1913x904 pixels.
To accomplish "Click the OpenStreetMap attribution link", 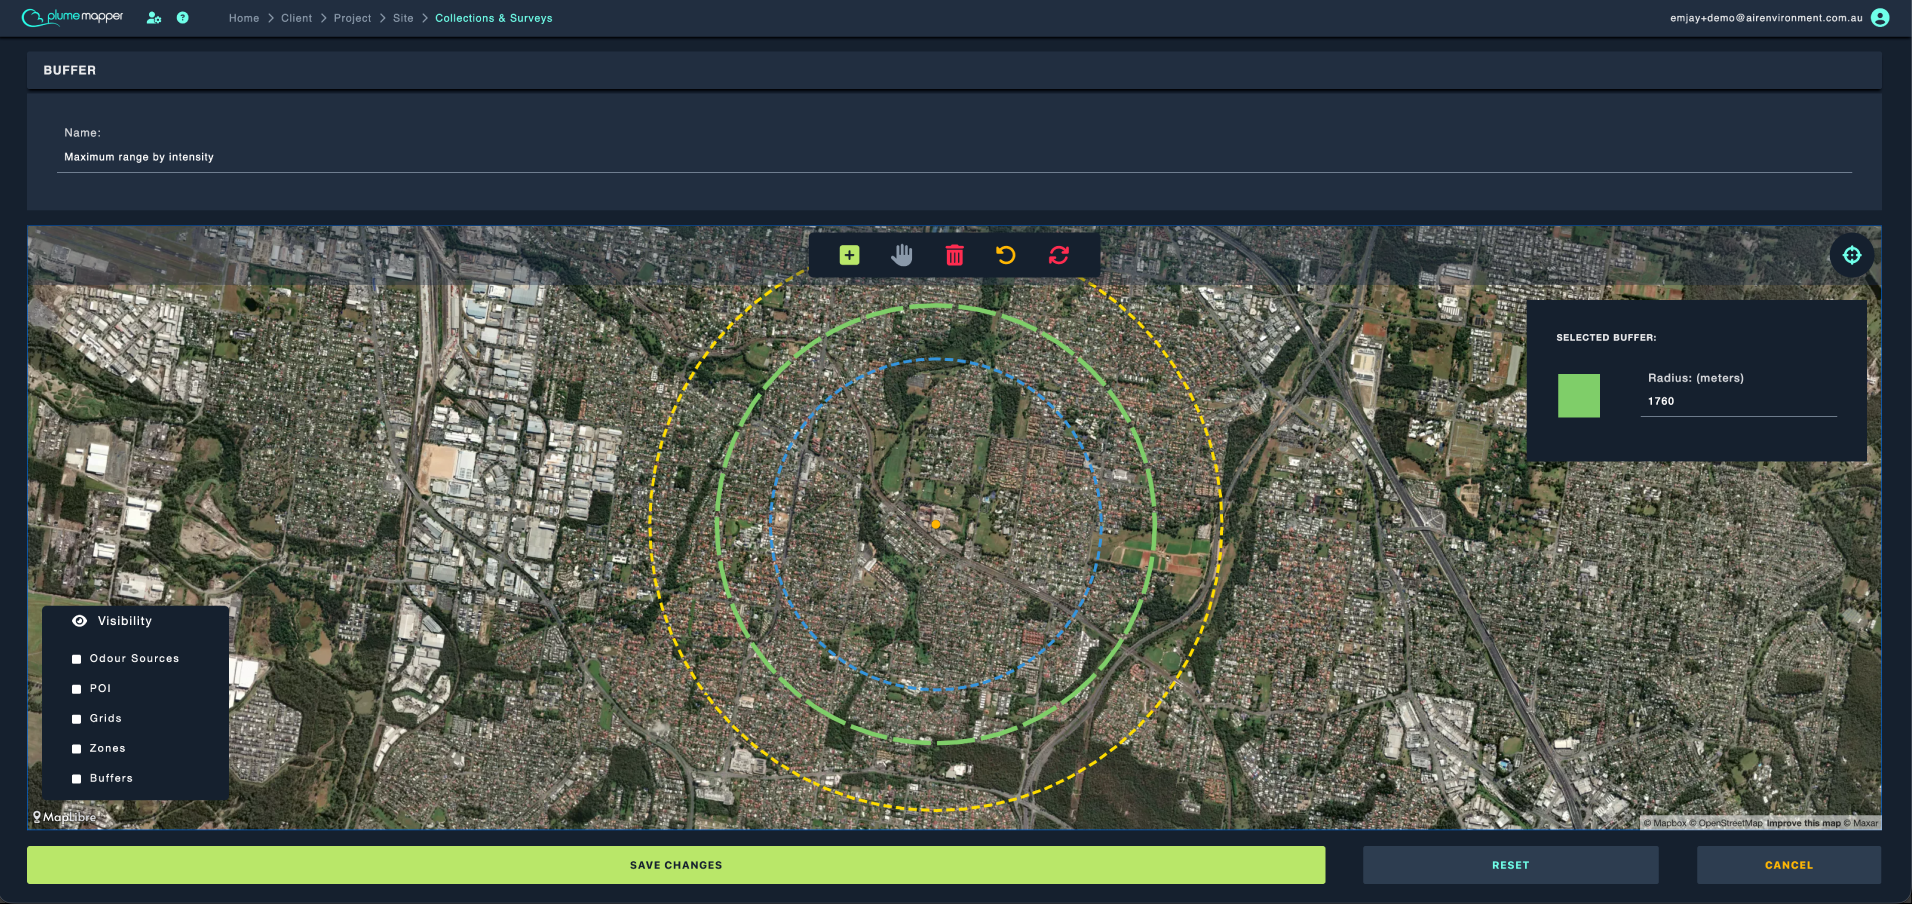I will pos(1726,823).
